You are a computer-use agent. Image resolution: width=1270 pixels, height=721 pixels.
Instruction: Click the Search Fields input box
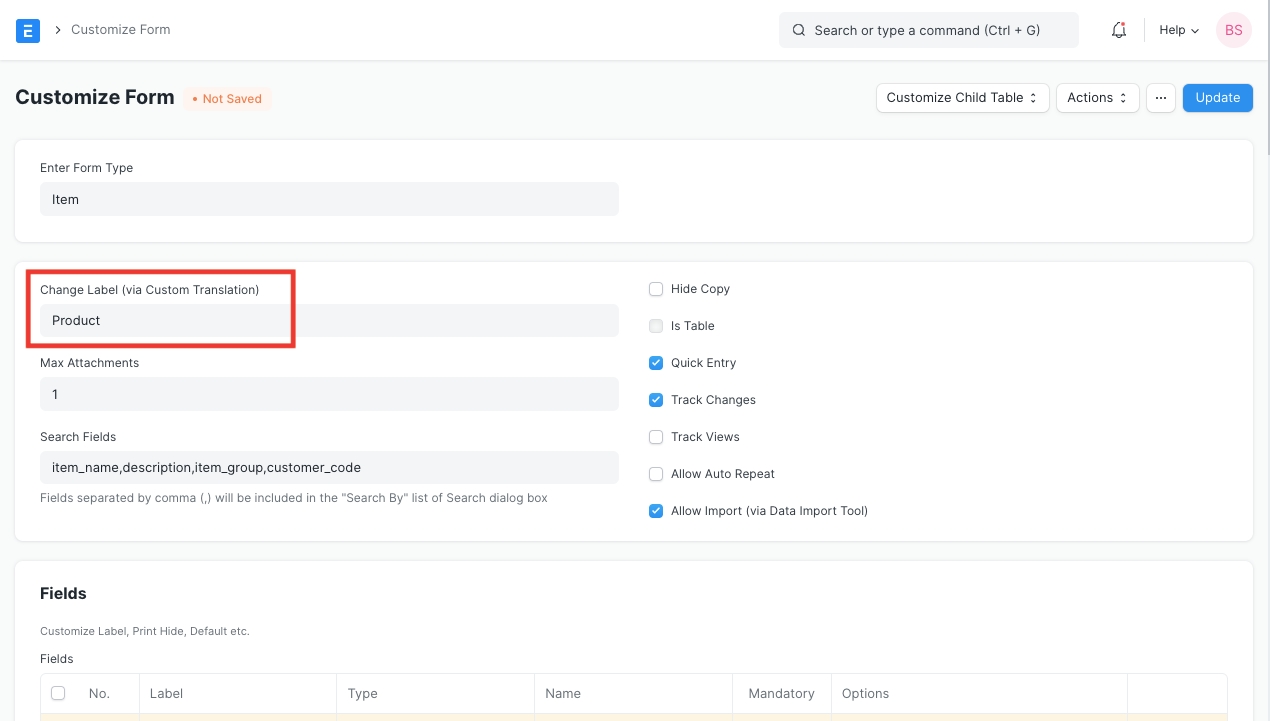tap(329, 467)
